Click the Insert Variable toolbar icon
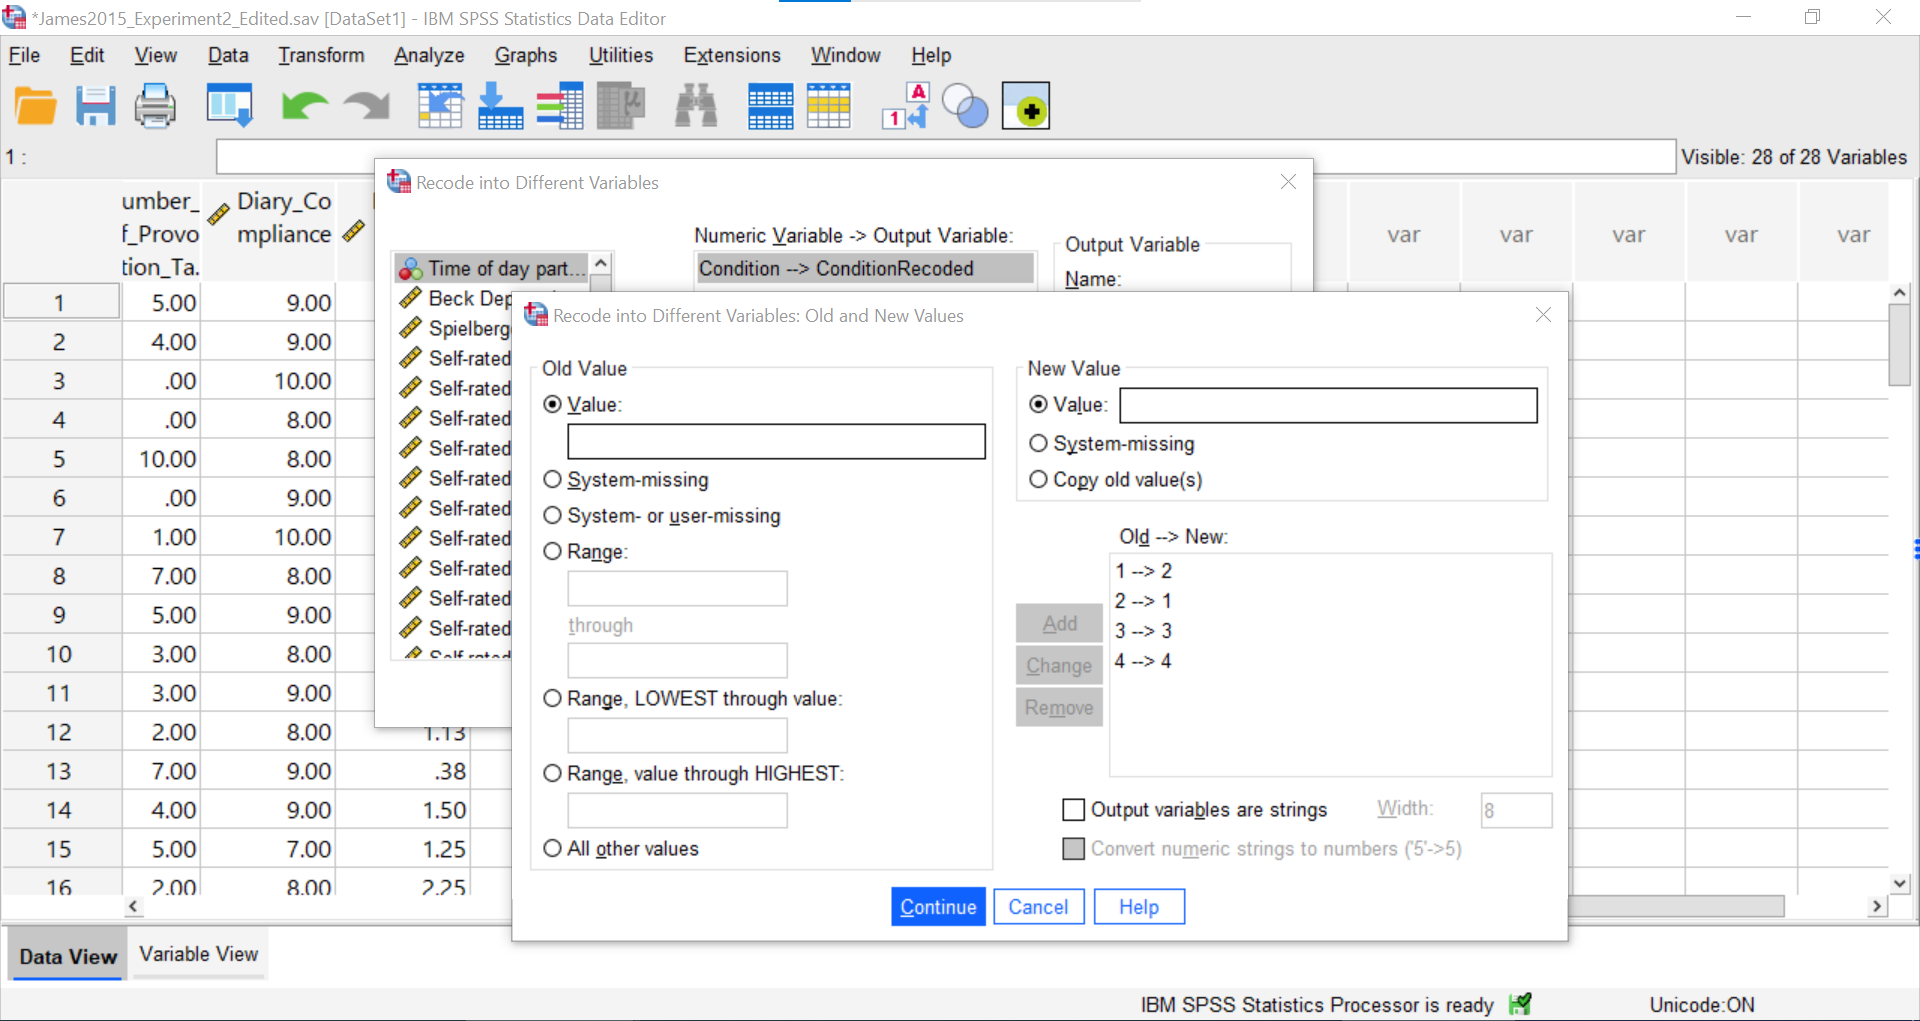This screenshot has width=1920, height=1021. pos(829,106)
